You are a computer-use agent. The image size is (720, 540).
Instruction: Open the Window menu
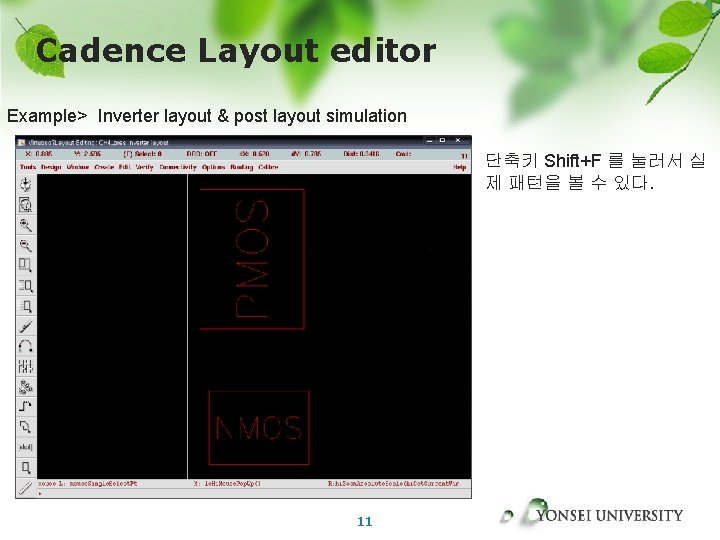78,167
